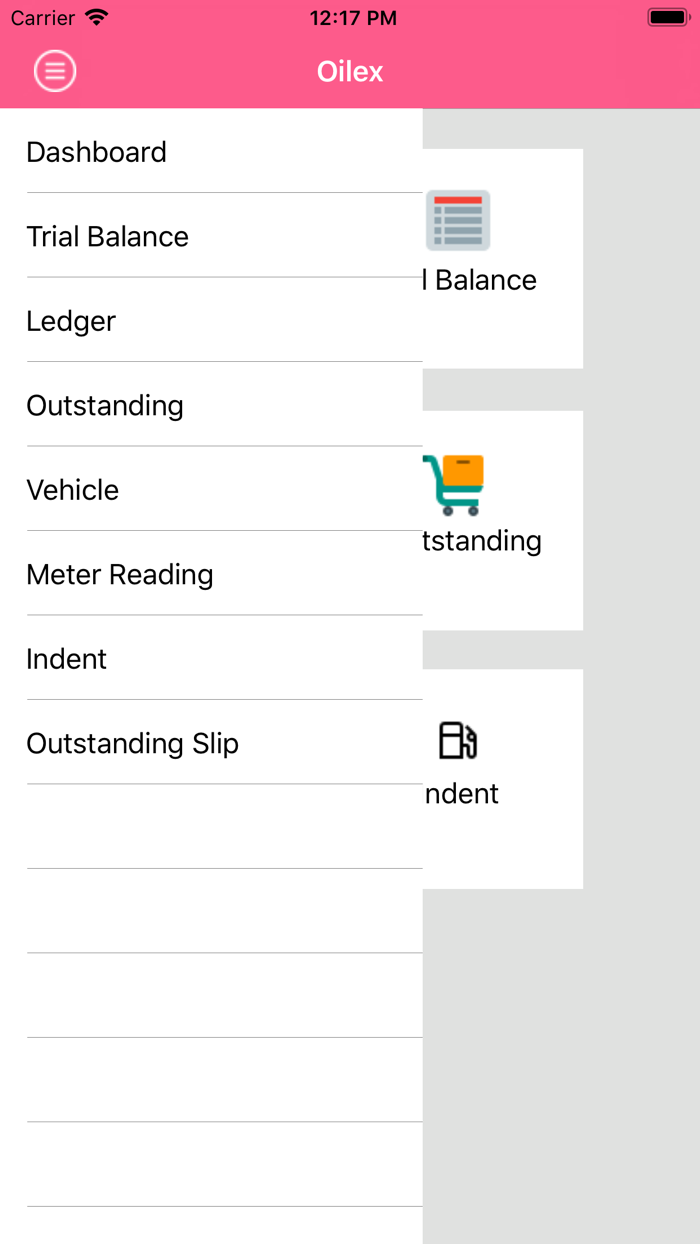Open the Ledger menu item

(71, 321)
